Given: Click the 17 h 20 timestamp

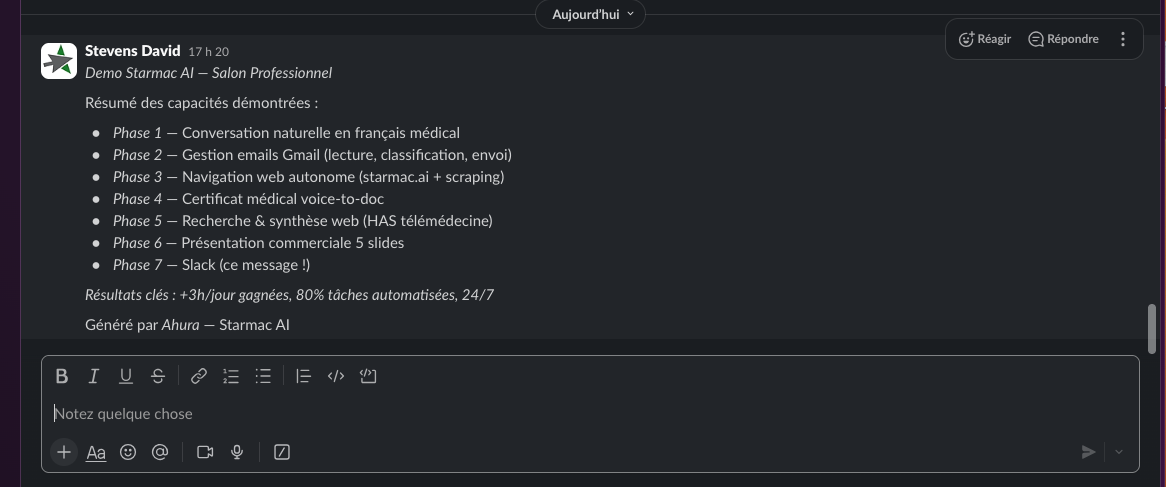Looking at the screenshot, I should tap(208, 52).
